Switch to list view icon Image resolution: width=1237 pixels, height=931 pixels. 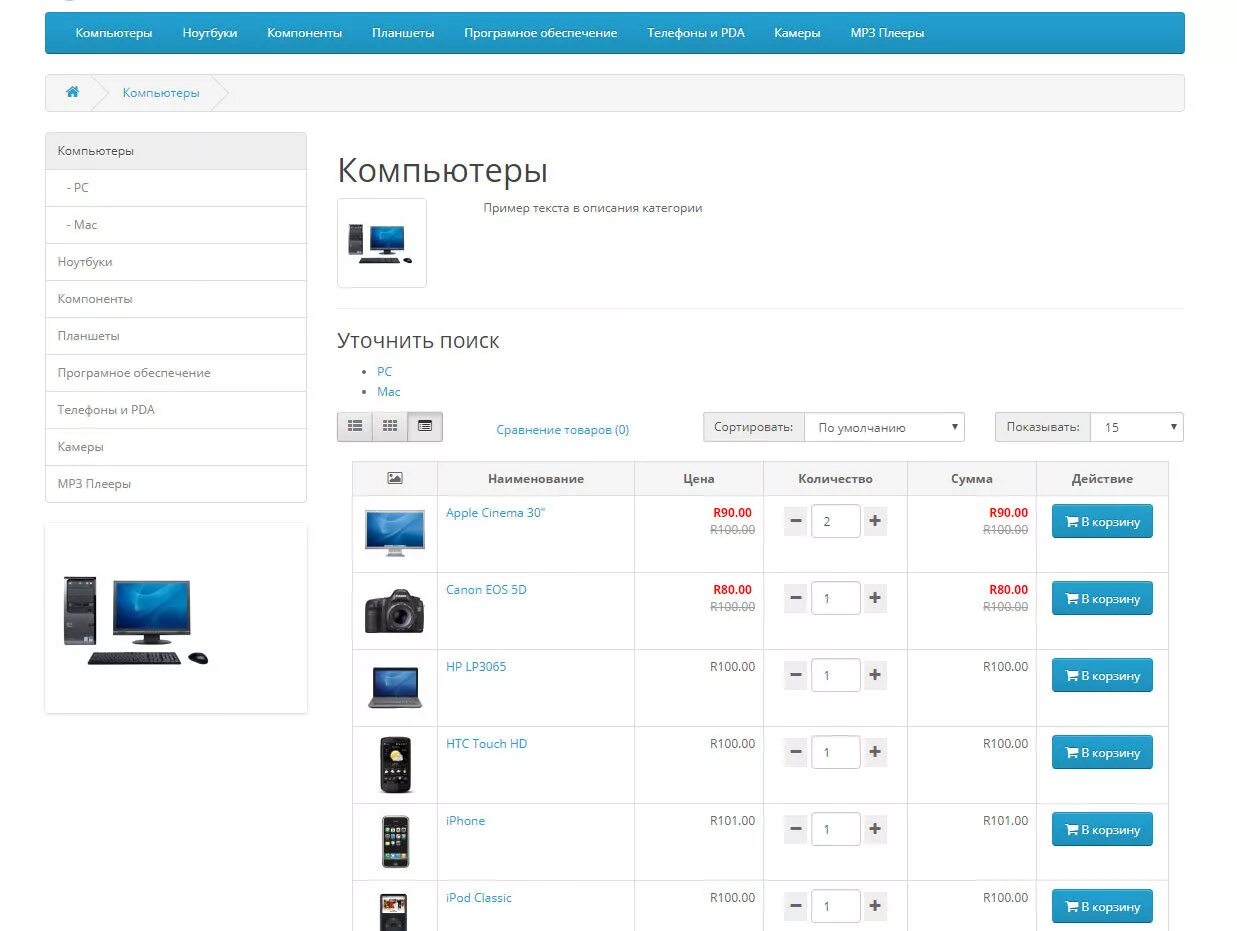355,426
